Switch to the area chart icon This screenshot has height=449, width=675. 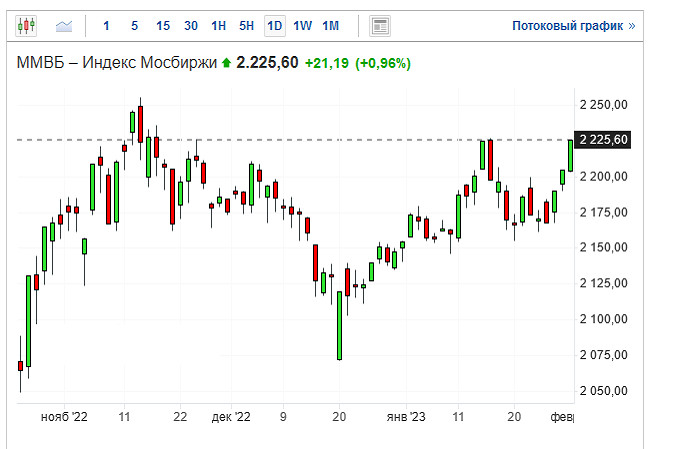[64, 26]
